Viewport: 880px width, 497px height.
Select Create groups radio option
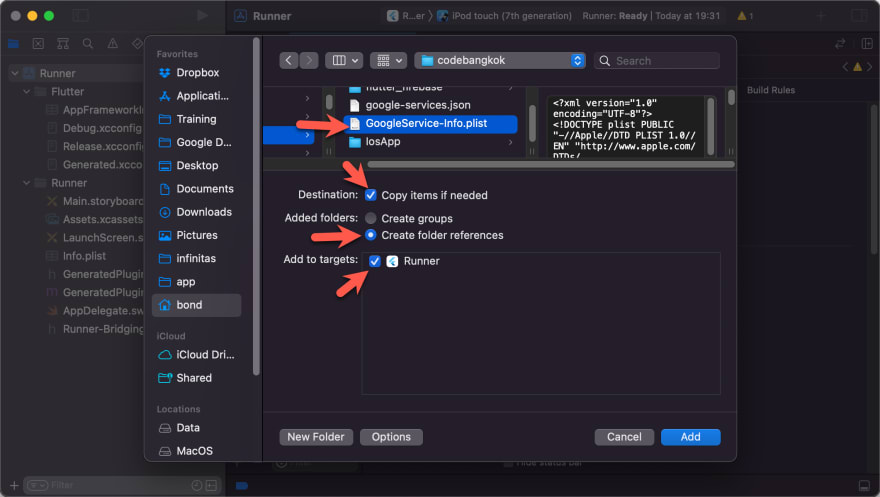pos(370,218)
